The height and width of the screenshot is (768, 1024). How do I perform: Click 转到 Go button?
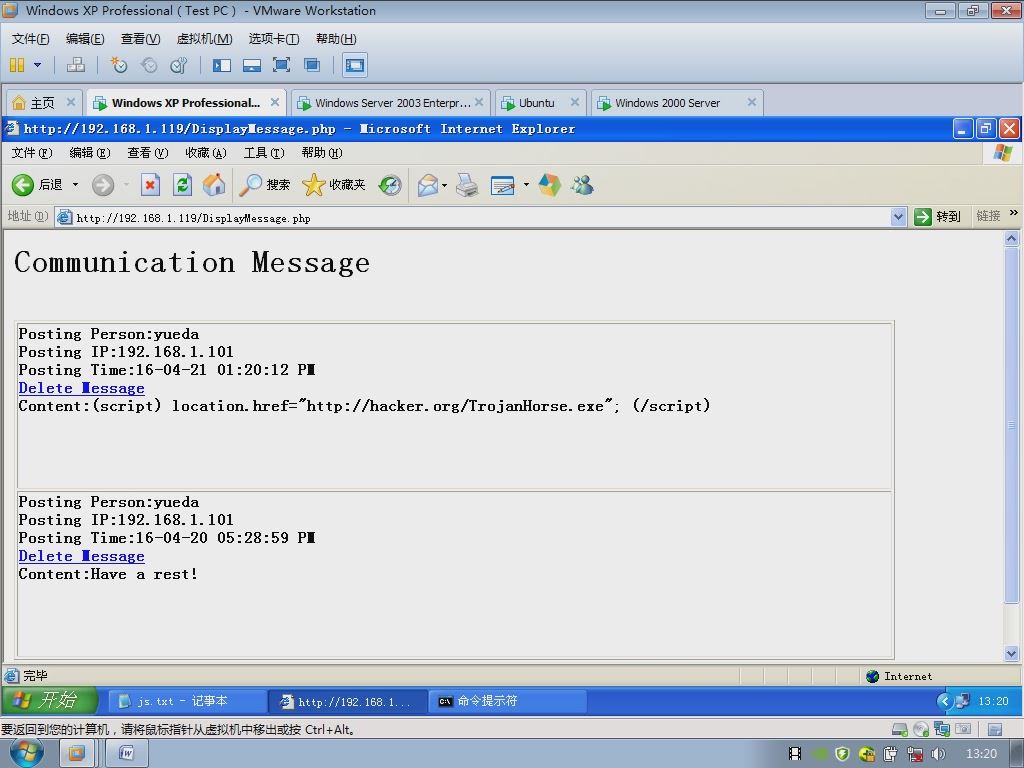938,216
